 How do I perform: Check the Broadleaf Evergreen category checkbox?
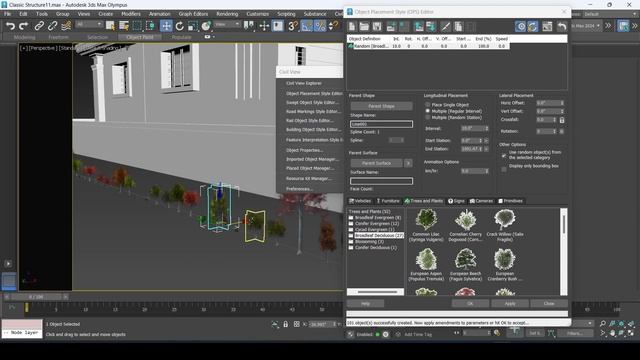click(x=351, y=218)
